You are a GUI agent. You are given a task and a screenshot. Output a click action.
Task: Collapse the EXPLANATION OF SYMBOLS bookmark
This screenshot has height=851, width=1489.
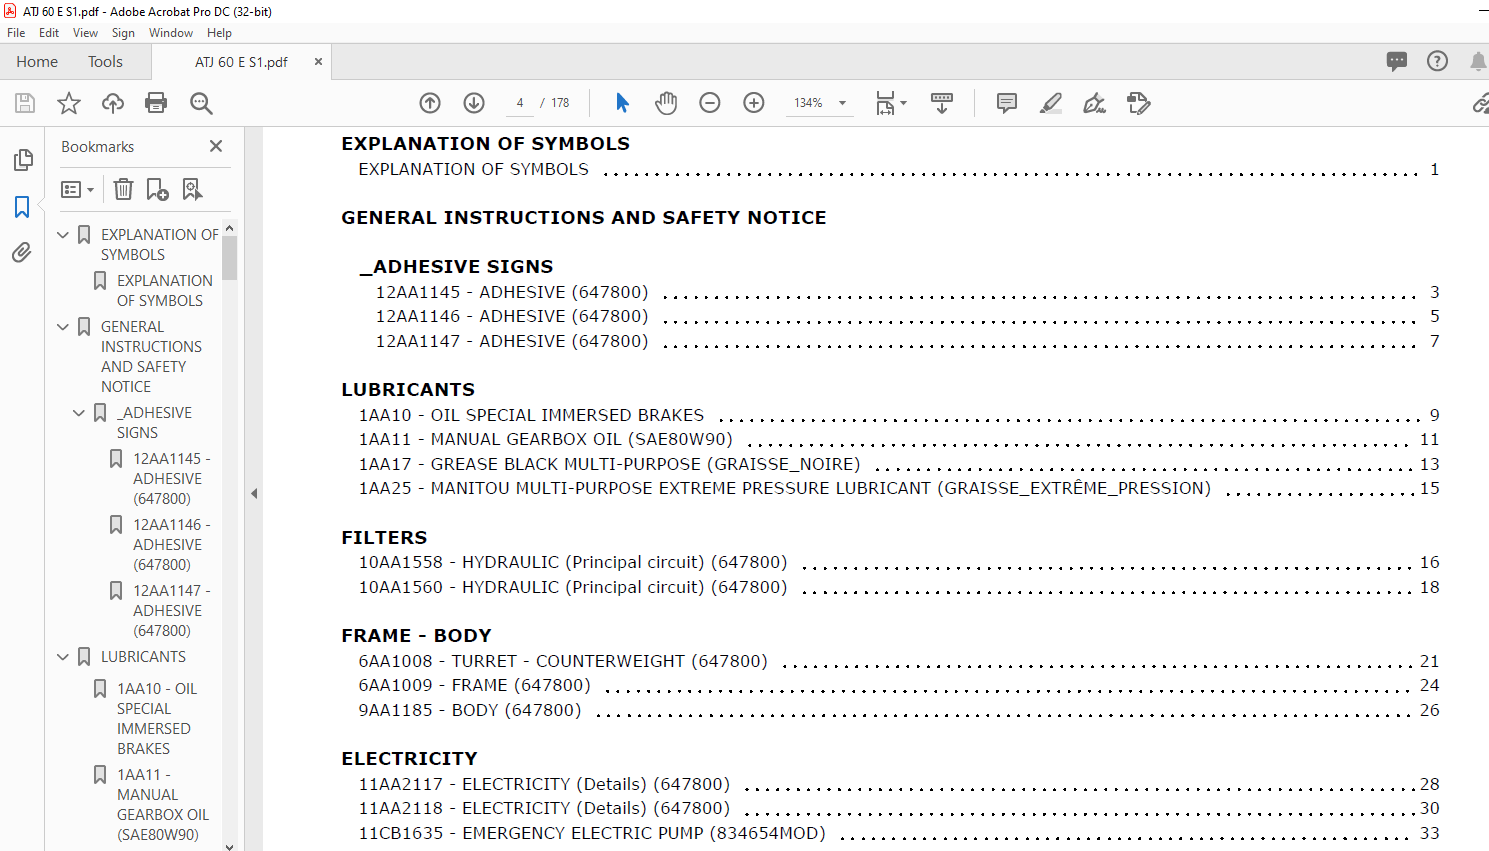click(63, 235)
